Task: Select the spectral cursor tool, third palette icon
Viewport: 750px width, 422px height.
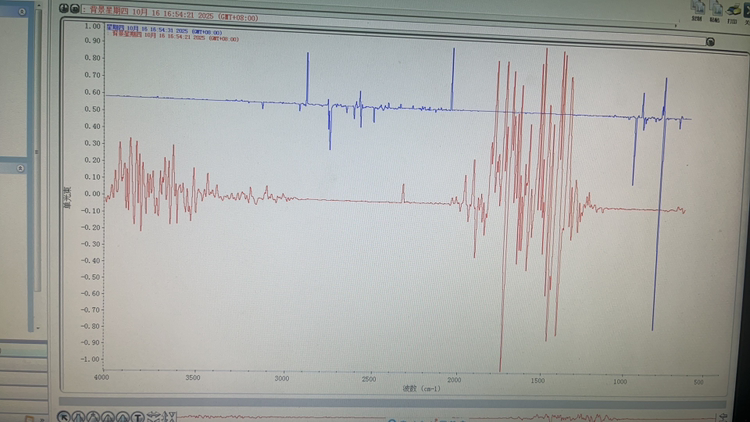Action: 93,417
